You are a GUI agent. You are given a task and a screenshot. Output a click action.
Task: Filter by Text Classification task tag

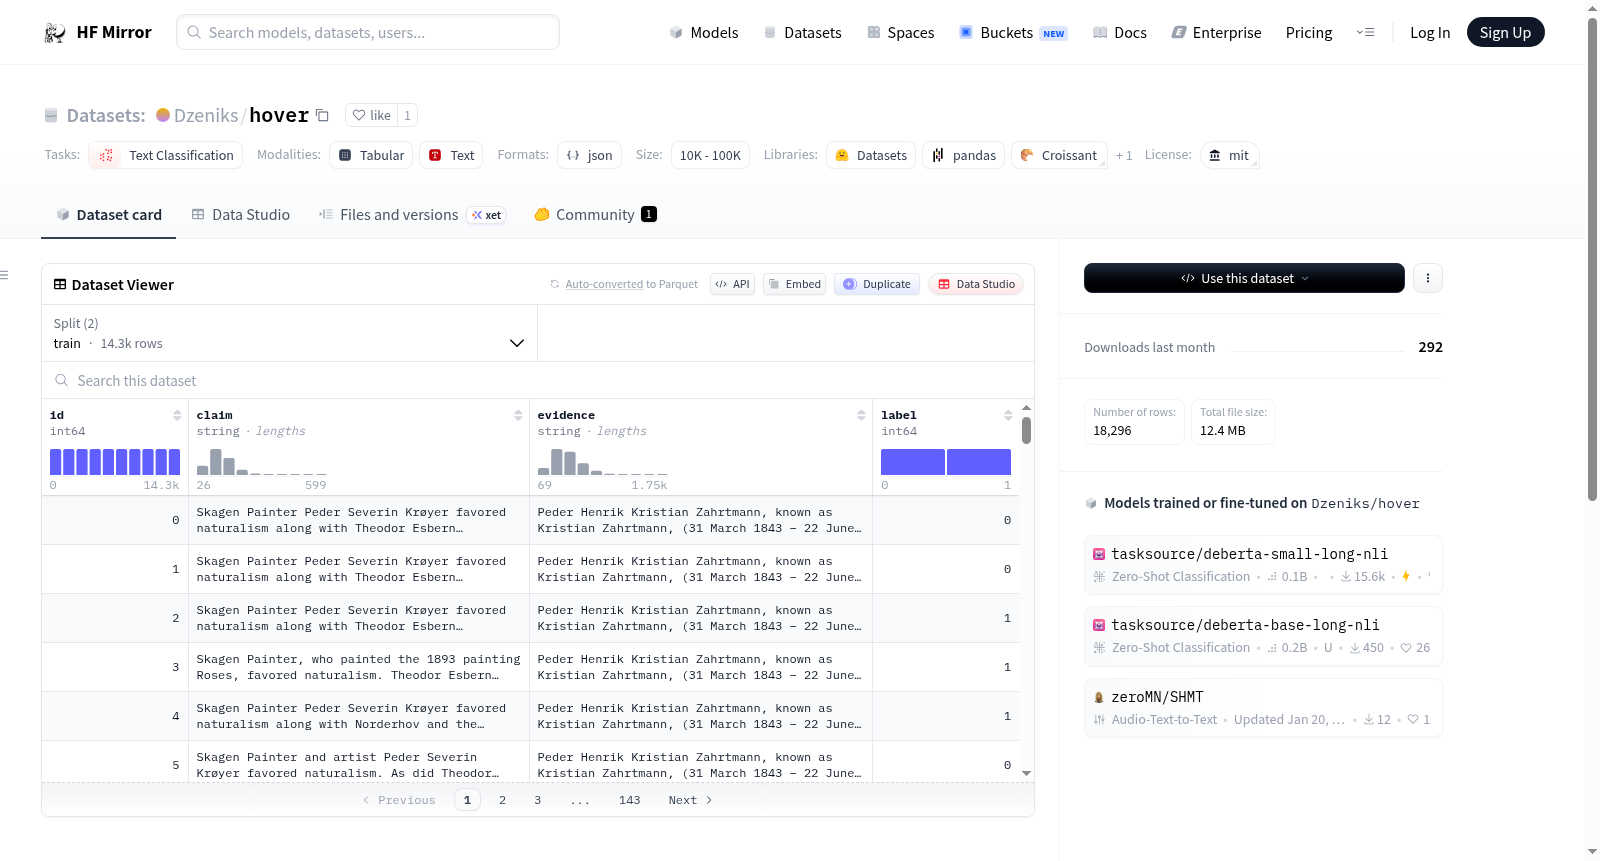click(166, 155)
